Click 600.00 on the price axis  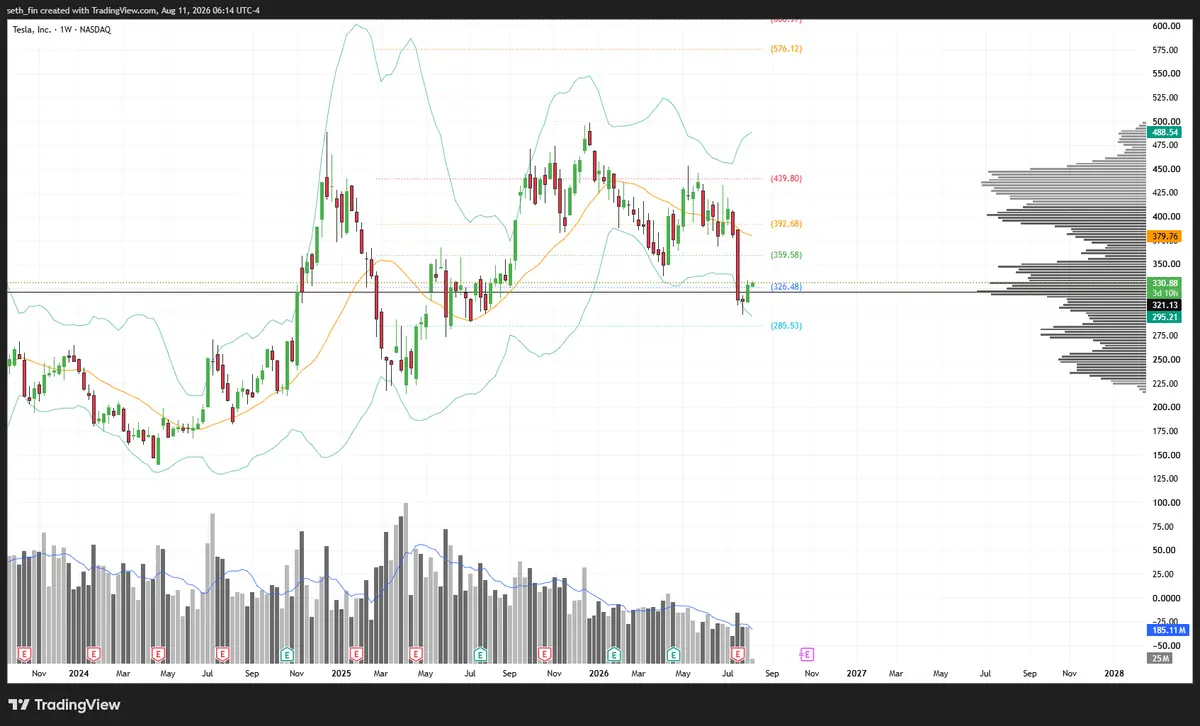click(x=1166, y=26)
